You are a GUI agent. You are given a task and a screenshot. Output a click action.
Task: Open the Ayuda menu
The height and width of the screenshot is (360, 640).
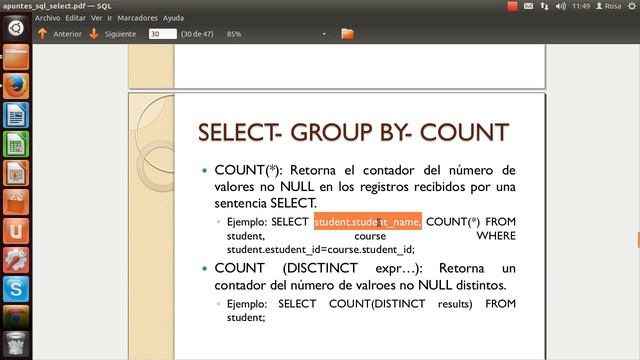173,18
